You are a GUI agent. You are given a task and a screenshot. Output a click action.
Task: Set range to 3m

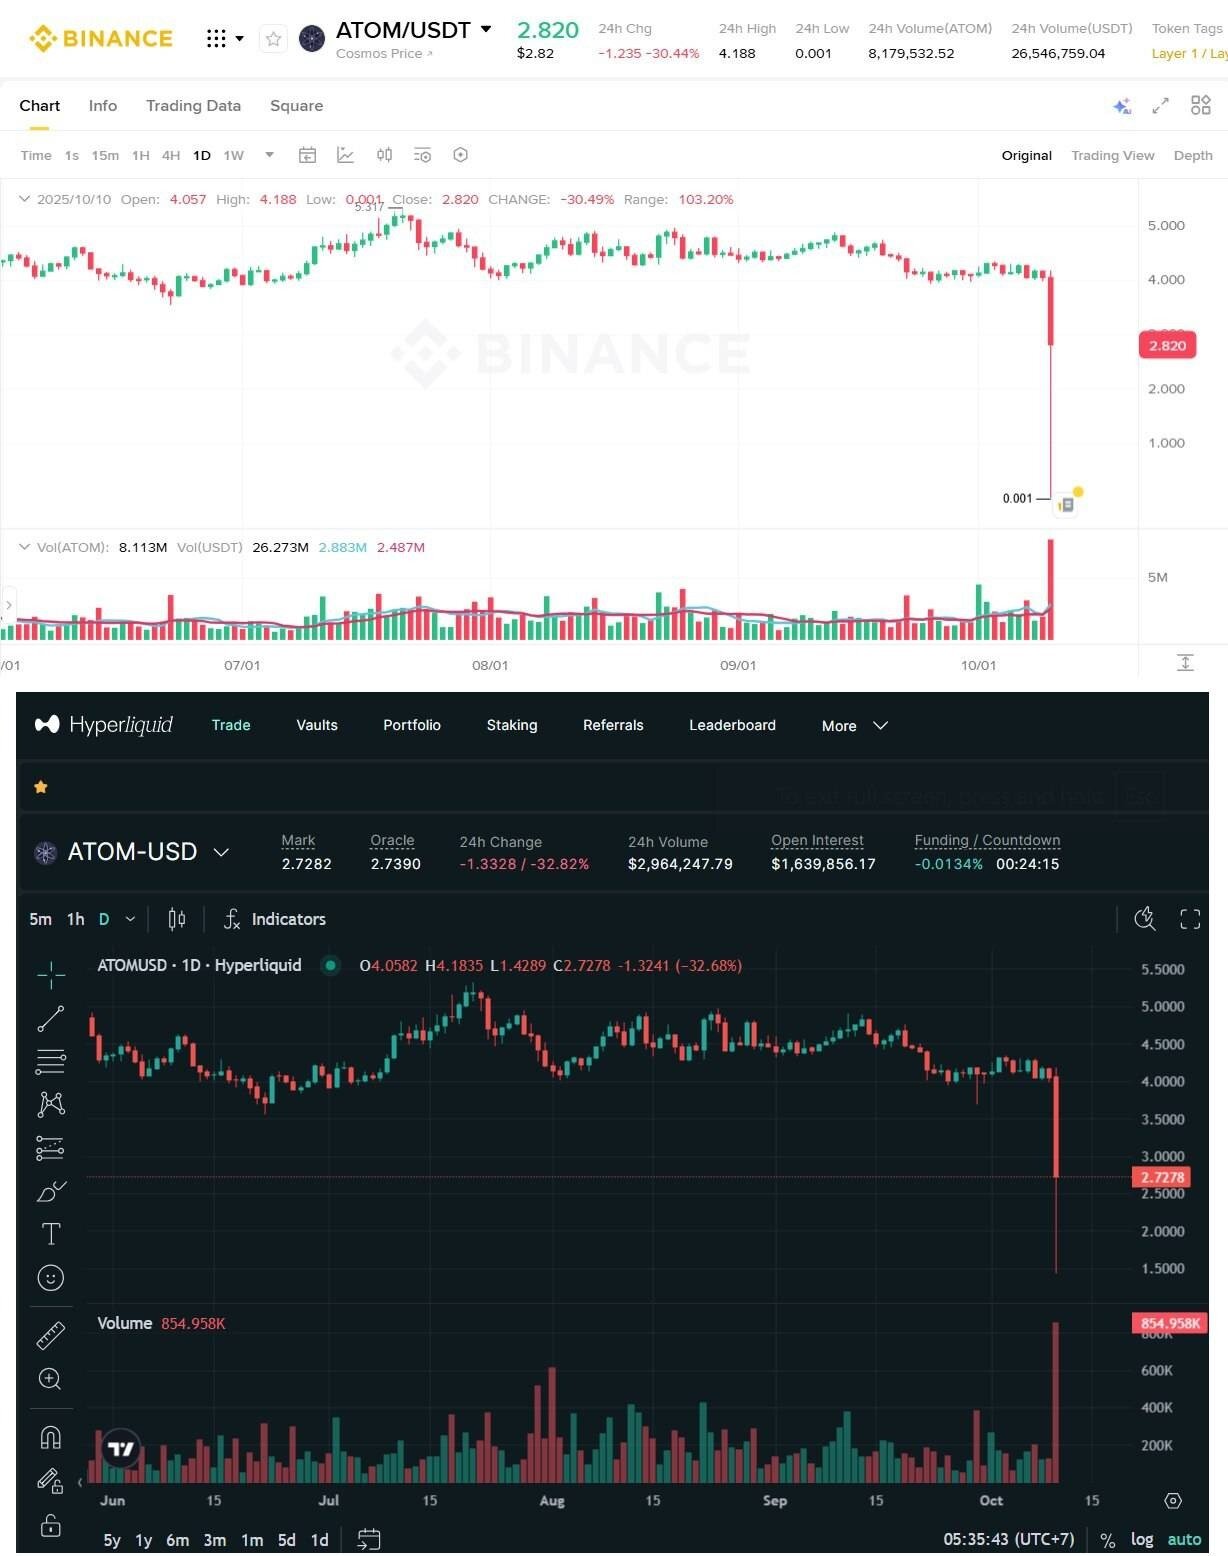pos(214,1540)
